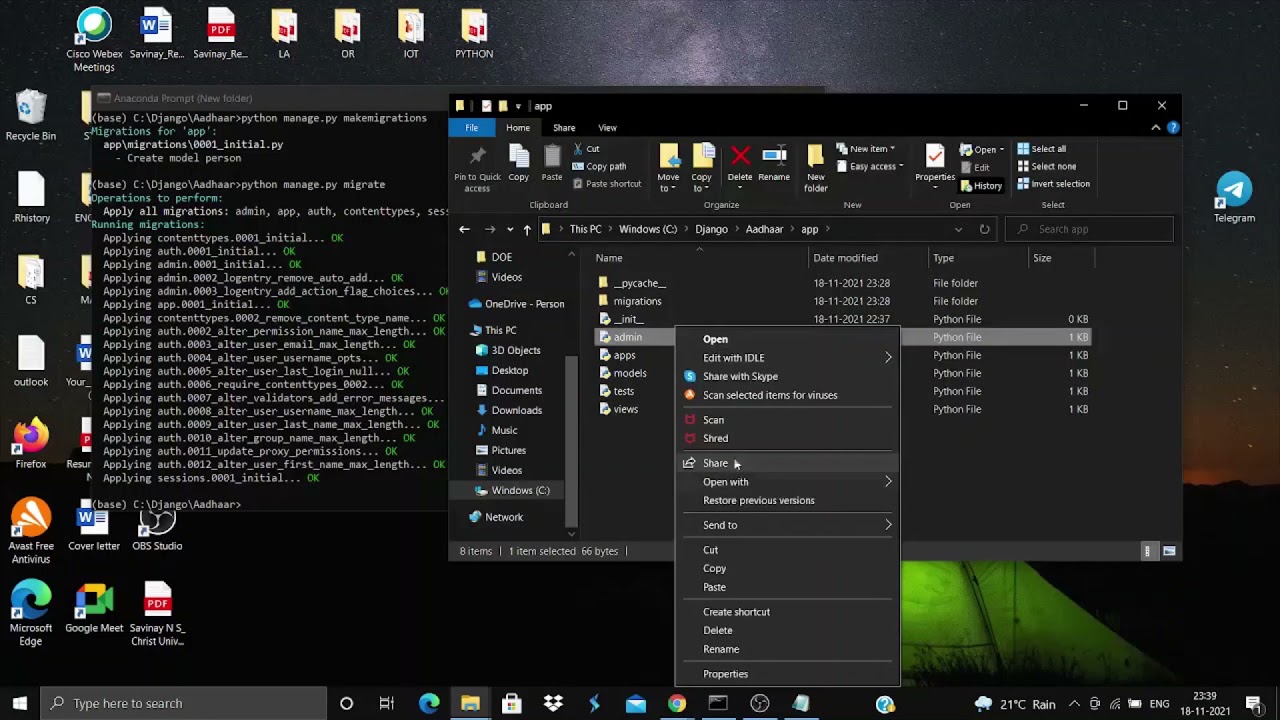Open the recent locations dropdown arrow
The image size is (1280, 720).
pos(510,229)
